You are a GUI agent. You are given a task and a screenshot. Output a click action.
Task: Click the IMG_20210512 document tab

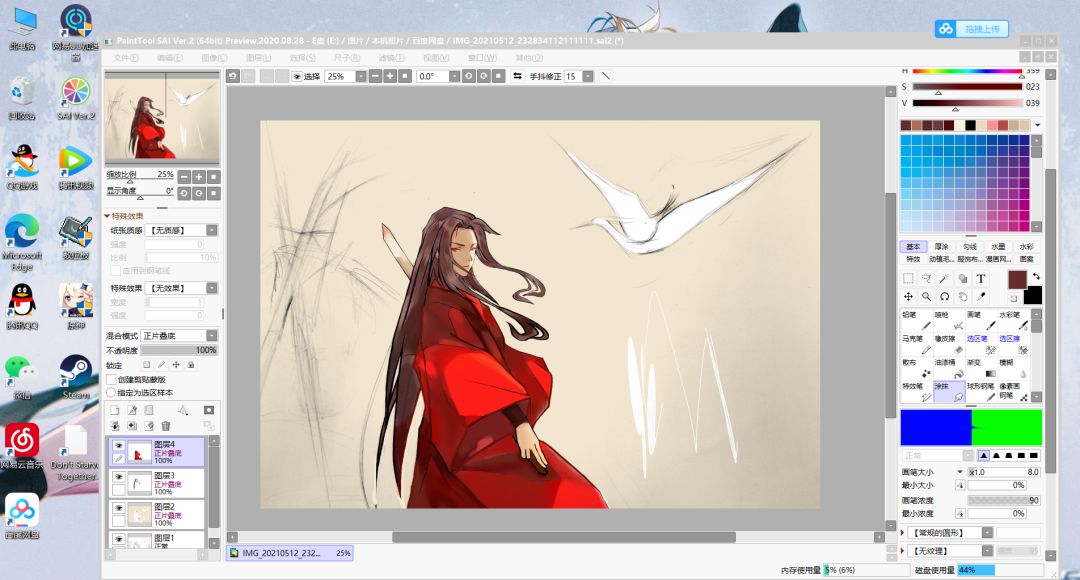289,552
